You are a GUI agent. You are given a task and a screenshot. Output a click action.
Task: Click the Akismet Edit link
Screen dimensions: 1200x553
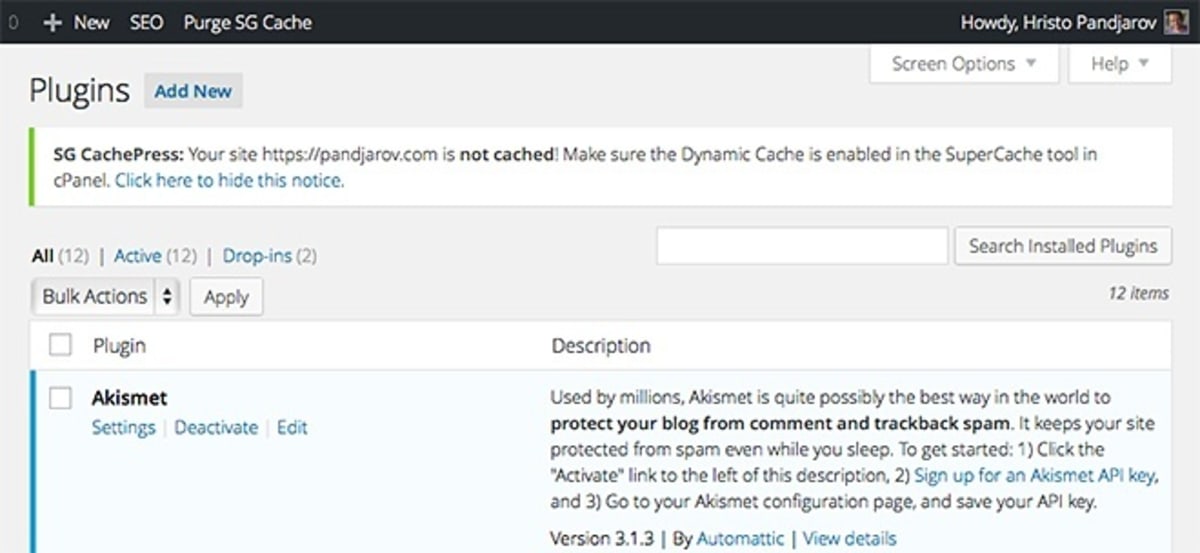coord(292,427)
